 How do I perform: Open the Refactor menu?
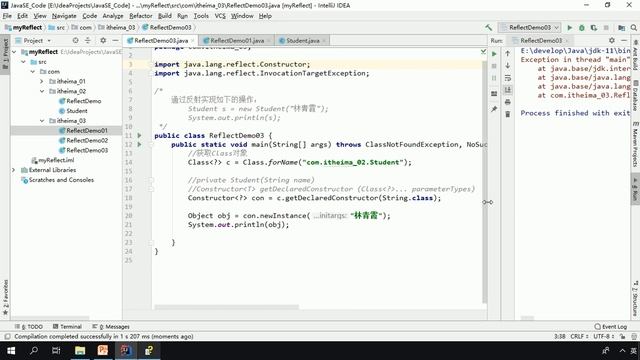click(x=140, y=16)
